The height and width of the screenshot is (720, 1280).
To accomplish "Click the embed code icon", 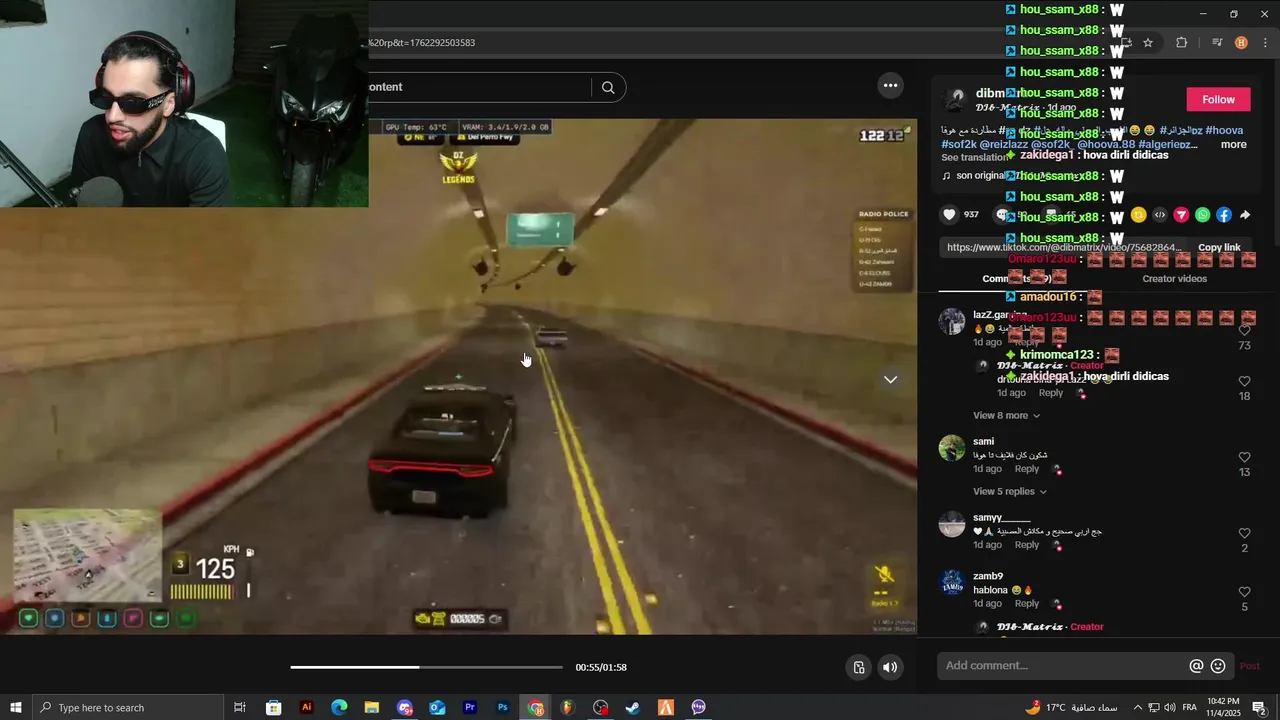I will 1159,215.
